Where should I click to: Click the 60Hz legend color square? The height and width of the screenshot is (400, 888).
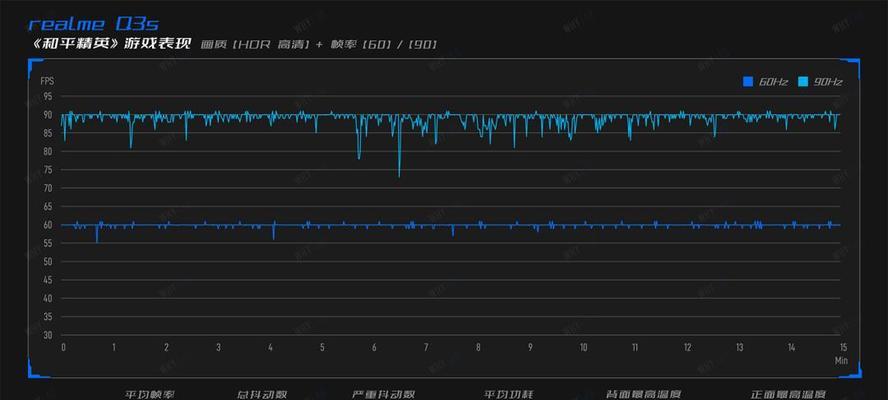coord(748,82)
